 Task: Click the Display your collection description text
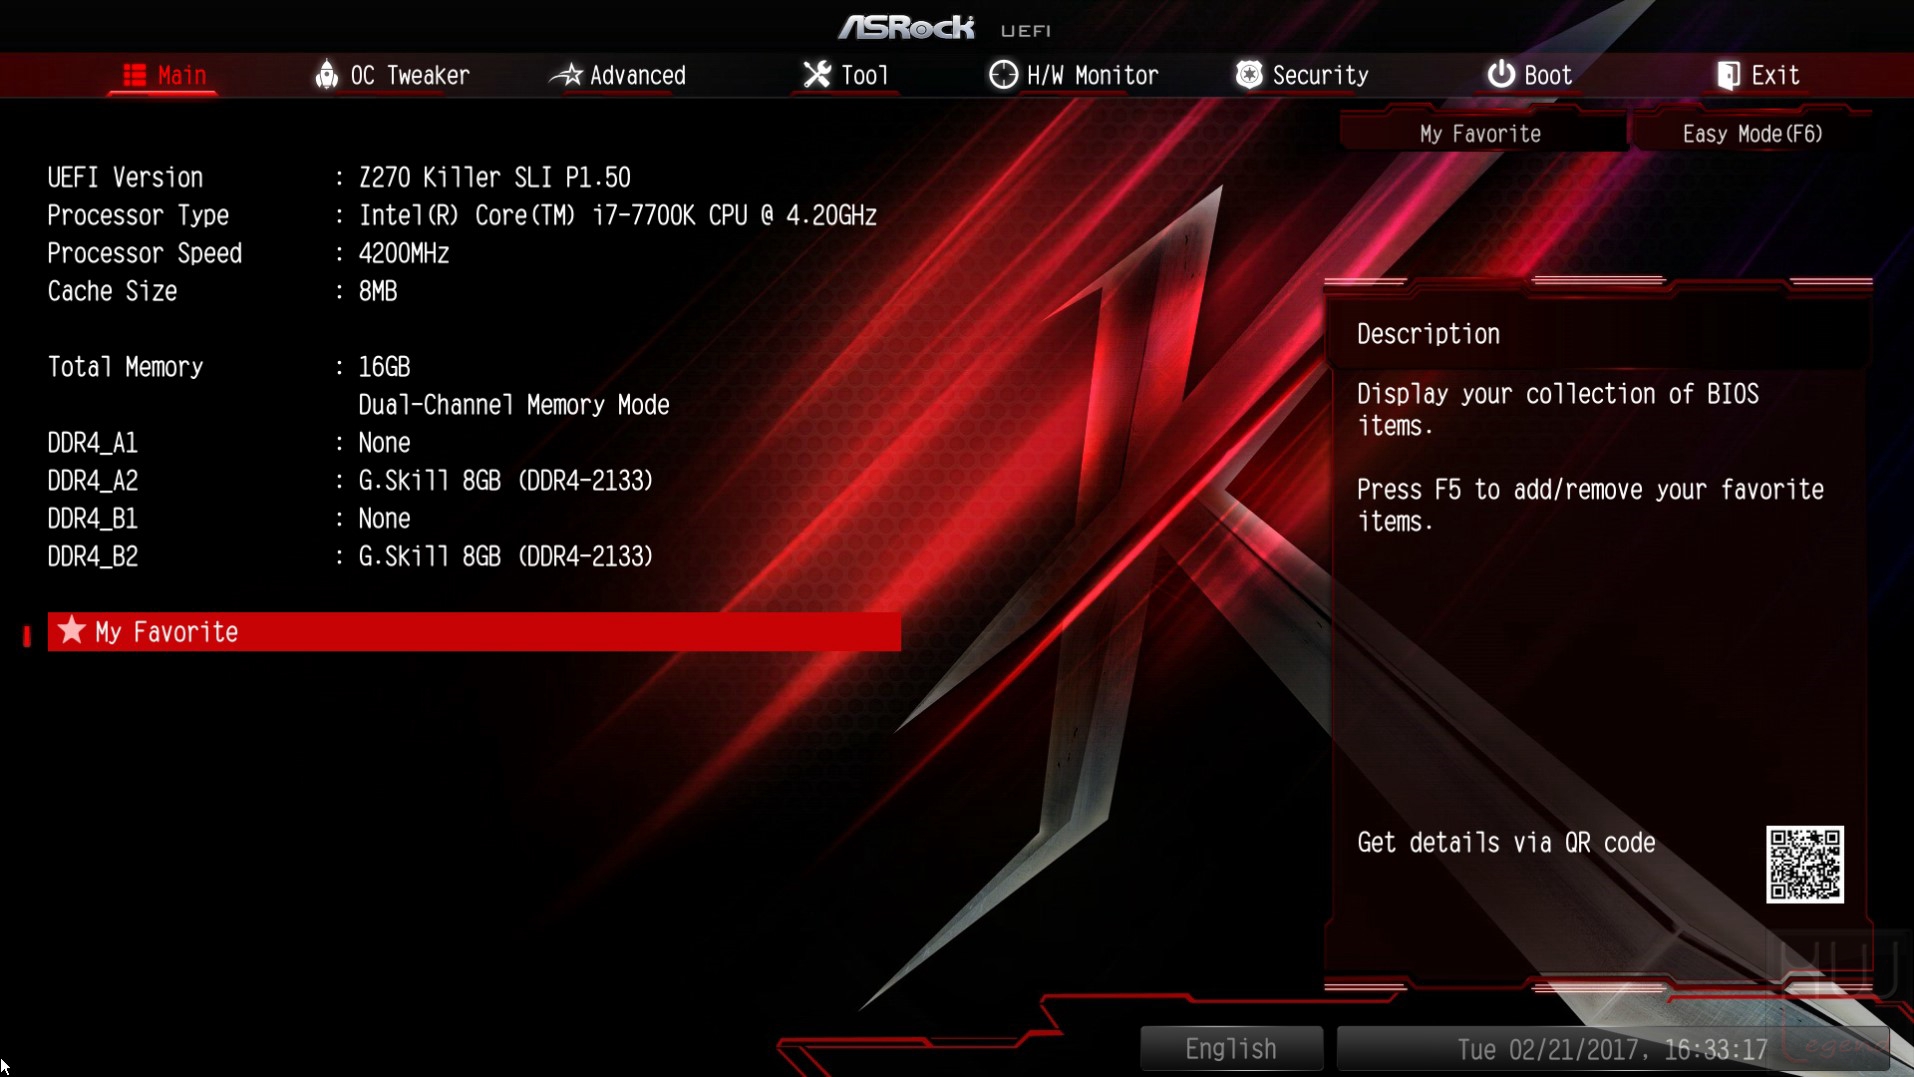coord(1558,409)
